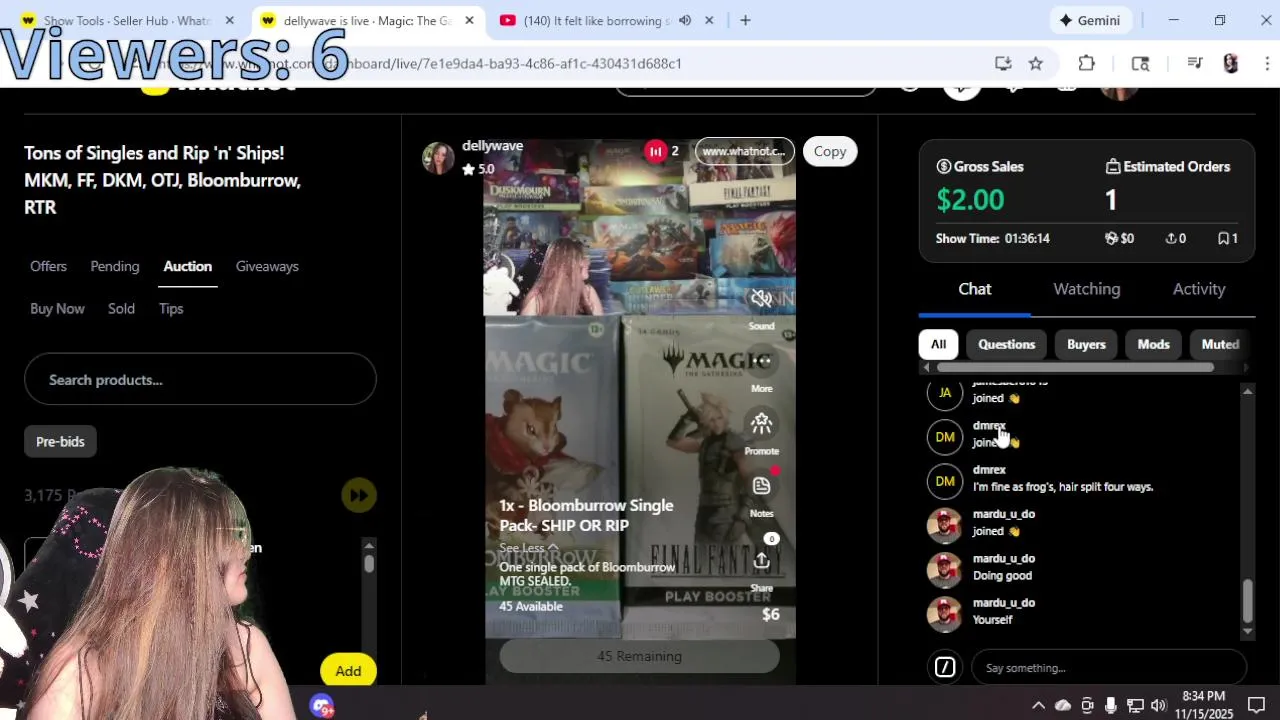1280x720 pixels.
Task: Click Copy link button
Action: [830, 151]
